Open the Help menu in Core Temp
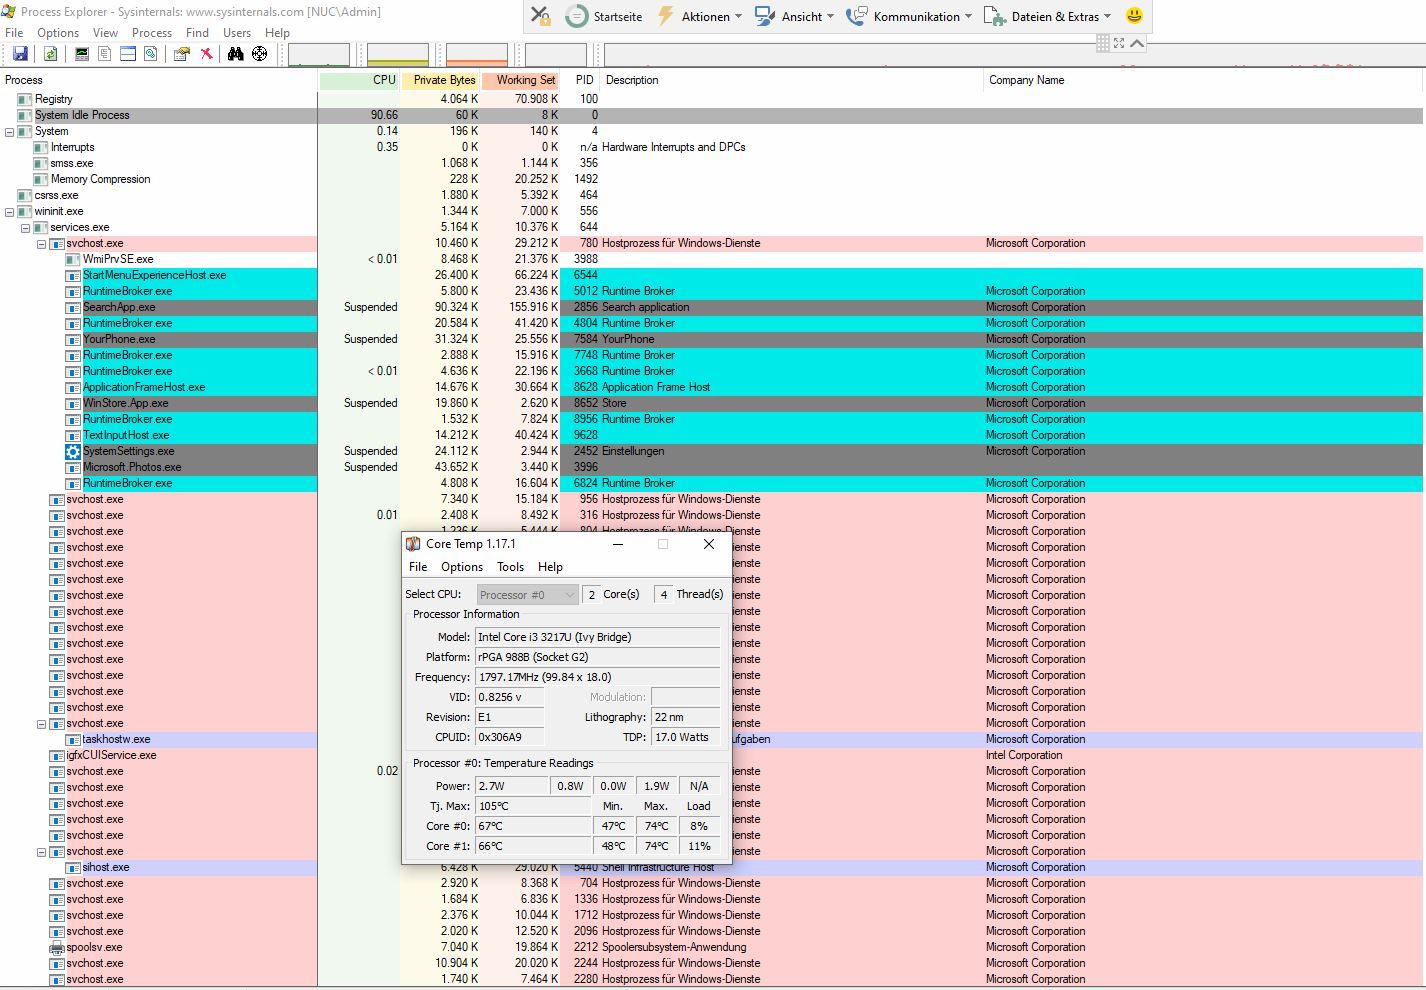 [x=550, y=567]
